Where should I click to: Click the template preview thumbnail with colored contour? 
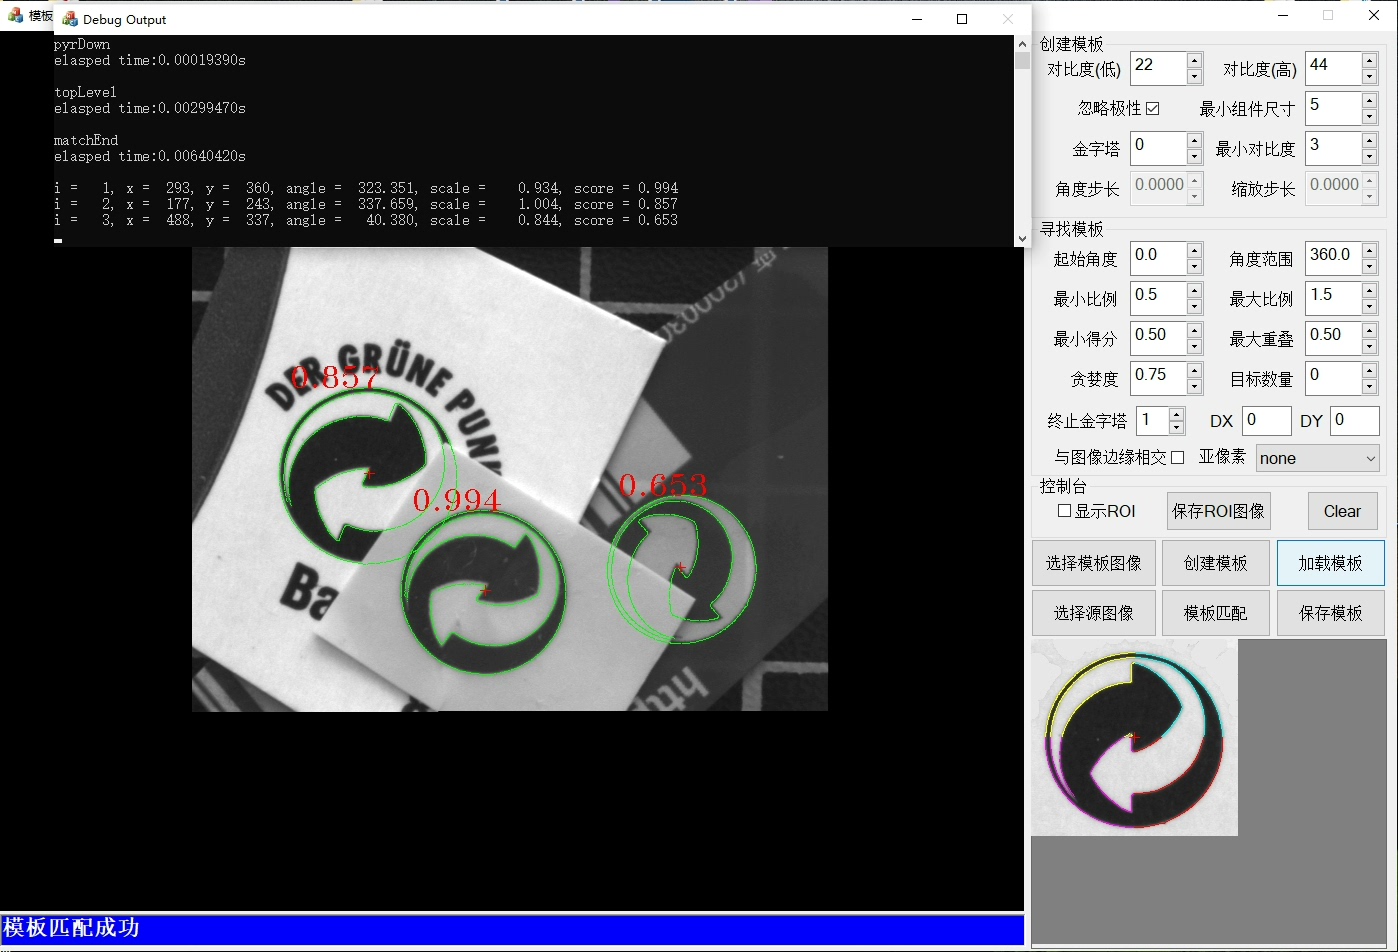(x=1134, y=738)
